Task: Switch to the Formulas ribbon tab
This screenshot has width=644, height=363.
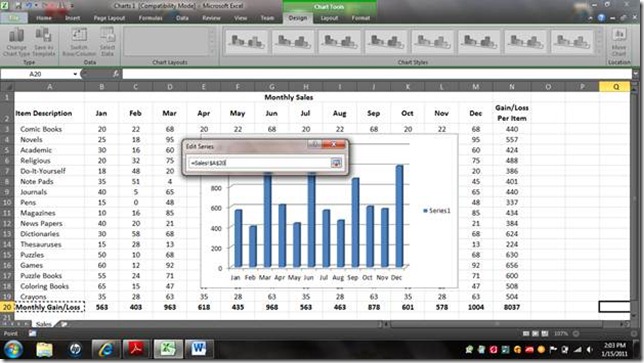Action: [x=150, y=18]
